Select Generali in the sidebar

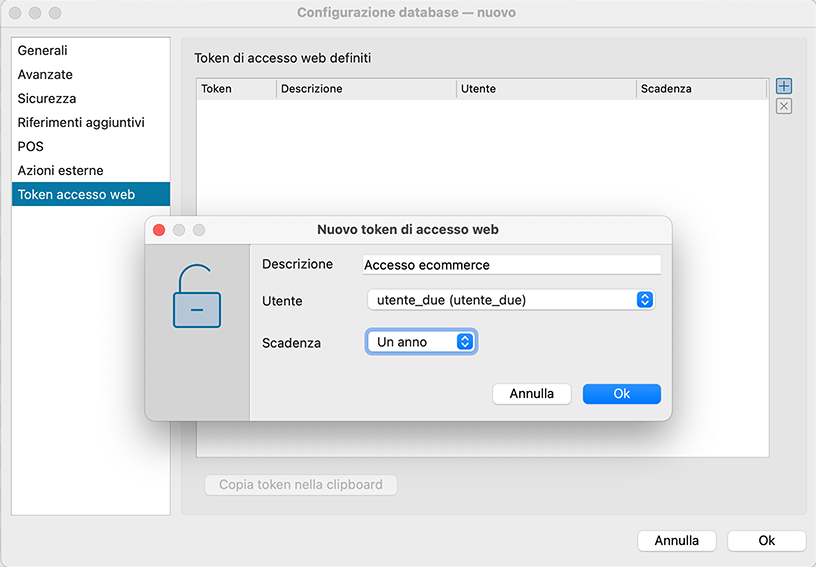point(43,51)
